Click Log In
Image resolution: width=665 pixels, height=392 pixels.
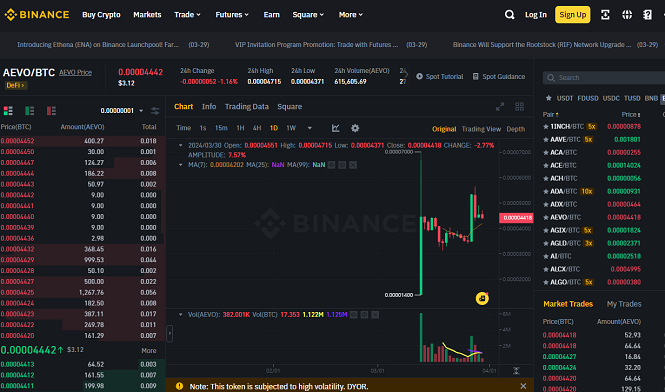click(x=536, y=15)
